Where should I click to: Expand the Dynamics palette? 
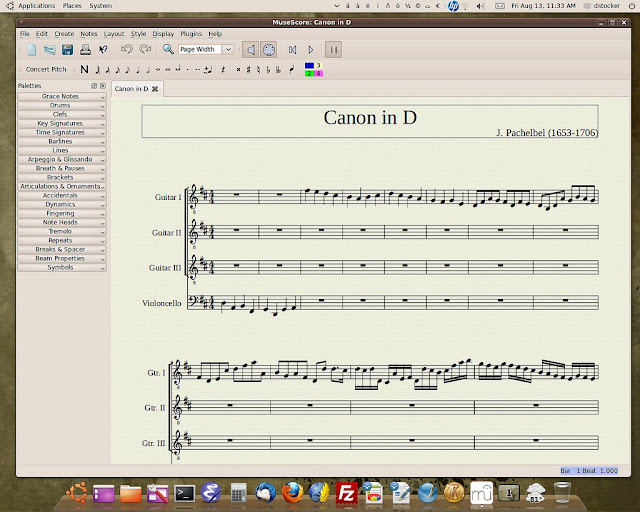click(62, 204)
